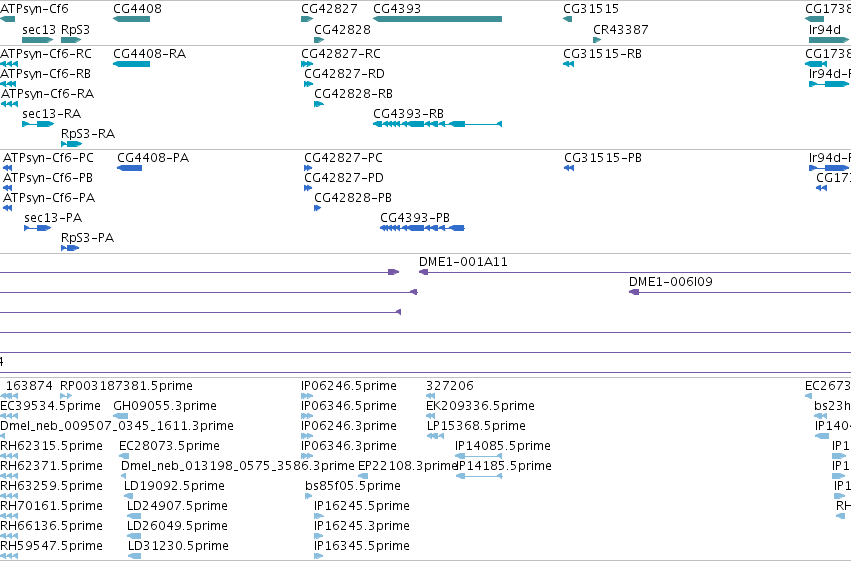This screenshot has height=561, width=851.
Task: Click the CG31515-PB protein label
Action: (603, 158)
